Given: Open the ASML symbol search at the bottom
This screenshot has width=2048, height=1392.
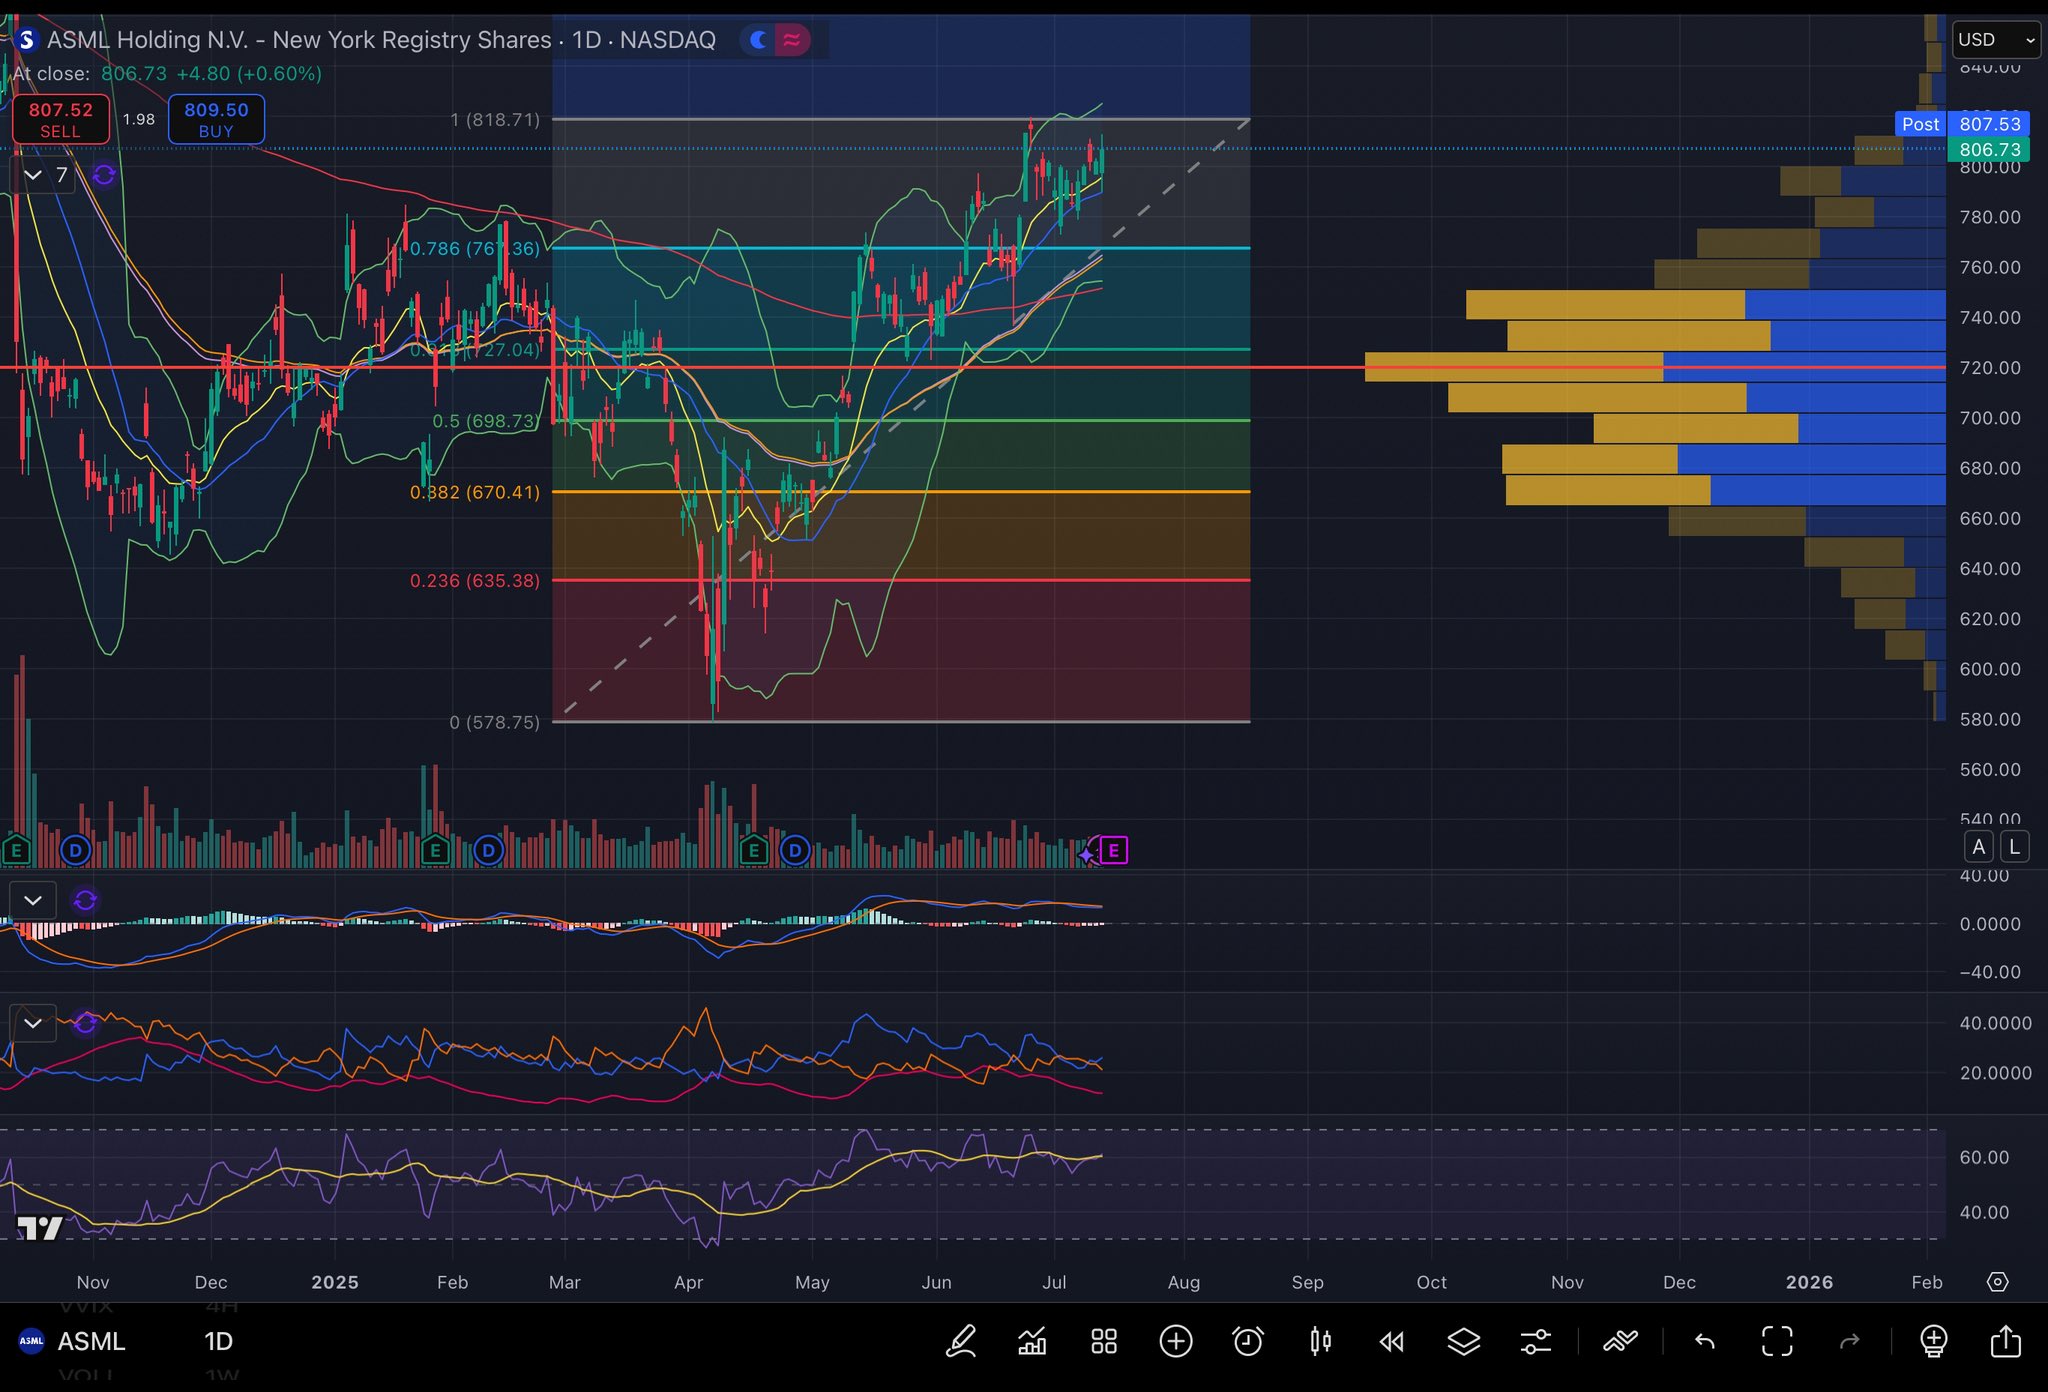Looking at the screenshot, I should (x=90, y=1341).
